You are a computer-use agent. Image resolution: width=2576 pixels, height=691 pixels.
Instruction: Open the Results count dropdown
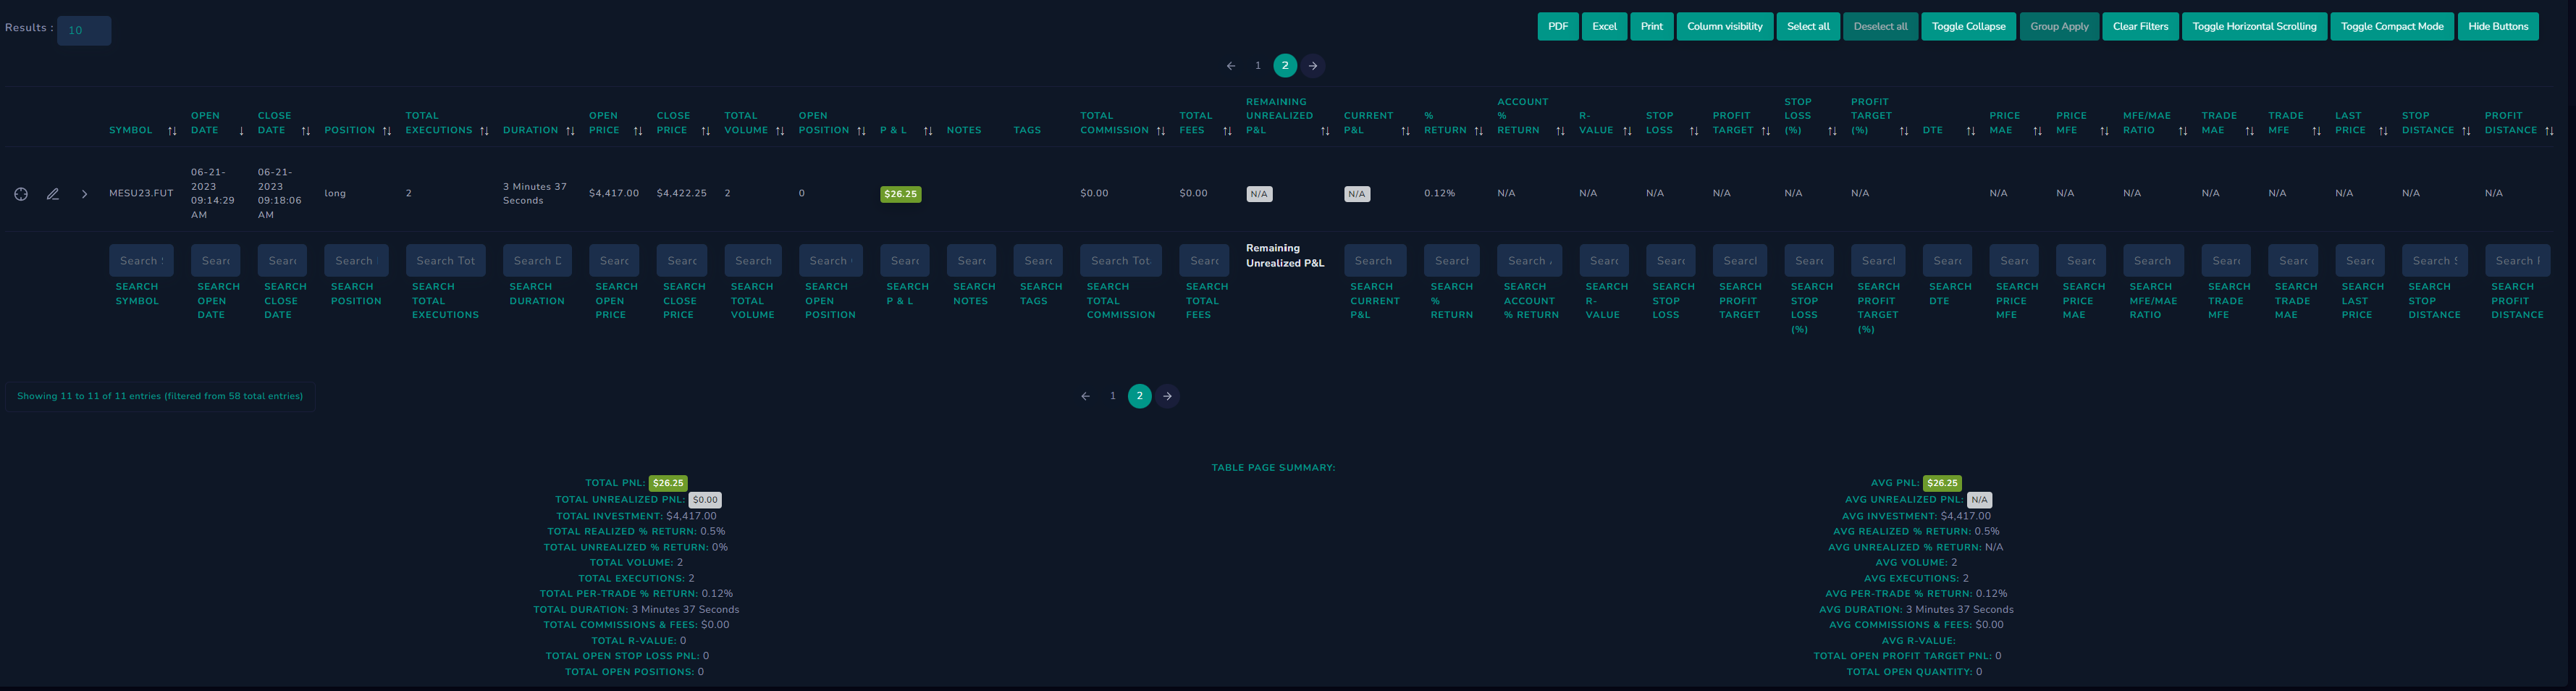84,31
